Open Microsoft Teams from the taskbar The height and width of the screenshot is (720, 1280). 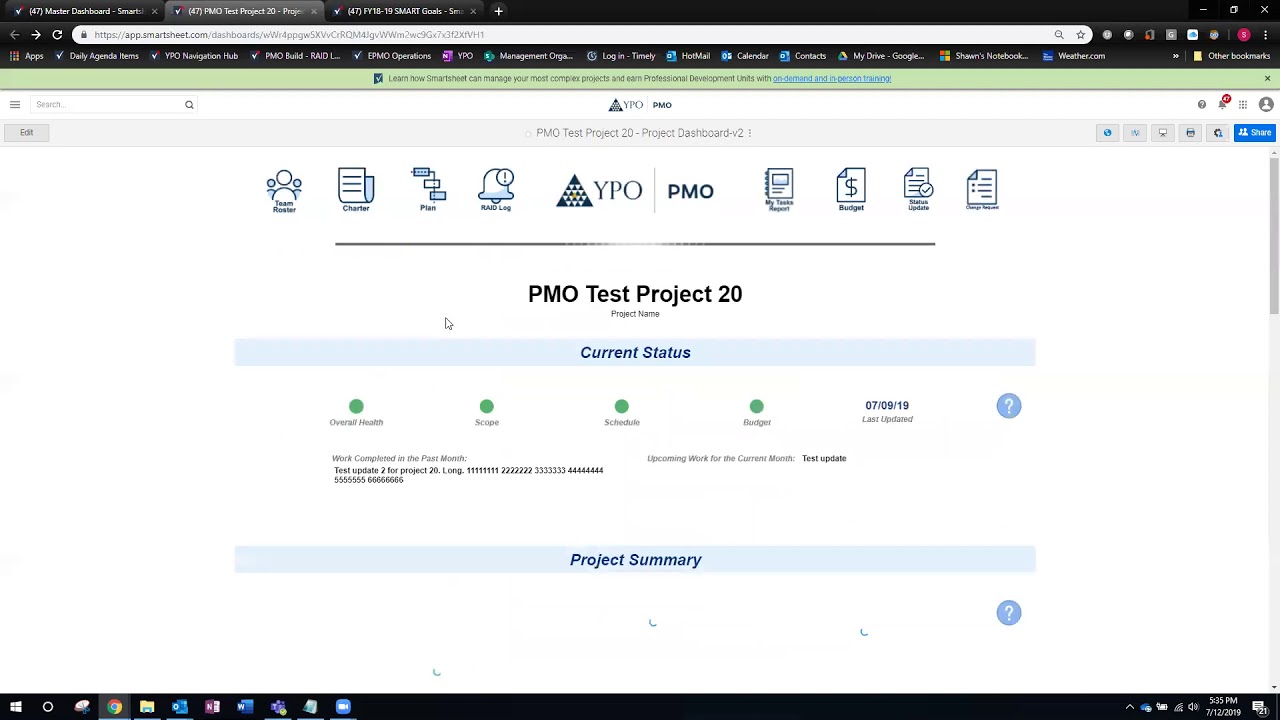click(x=278, y=707)
